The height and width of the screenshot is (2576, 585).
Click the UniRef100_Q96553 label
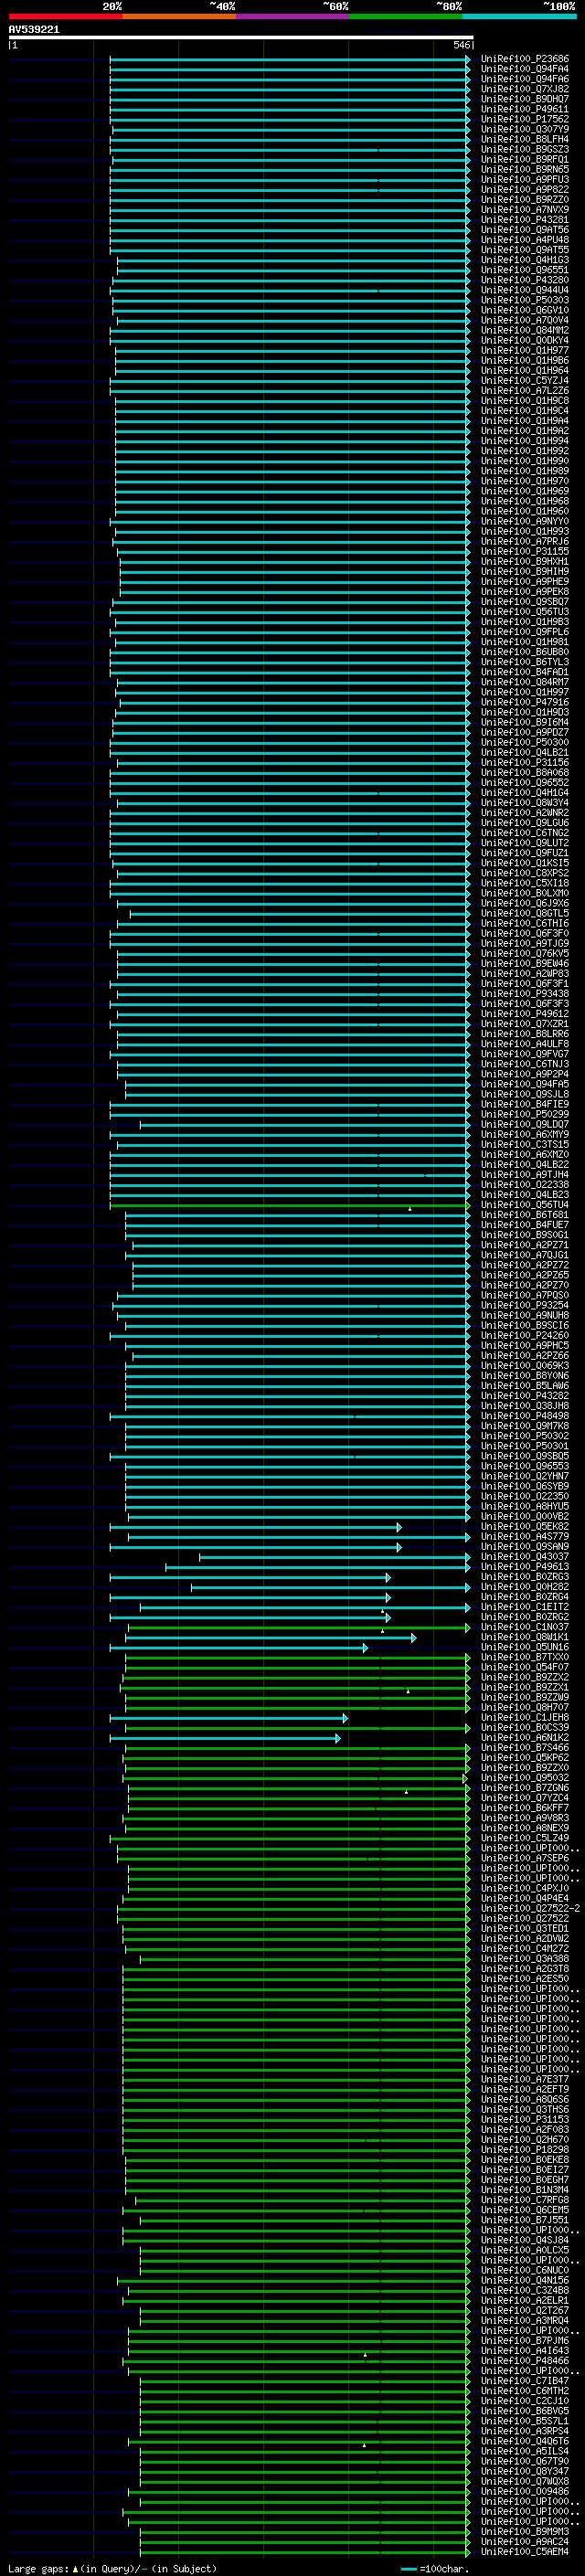pos(525,1466)
